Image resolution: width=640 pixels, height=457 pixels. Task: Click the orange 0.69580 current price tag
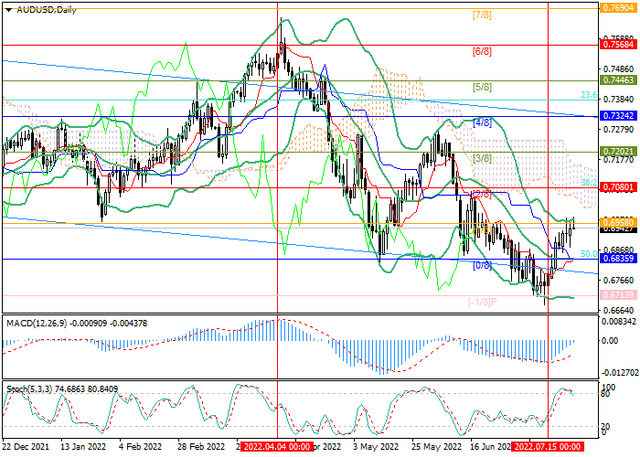point(619,221)
